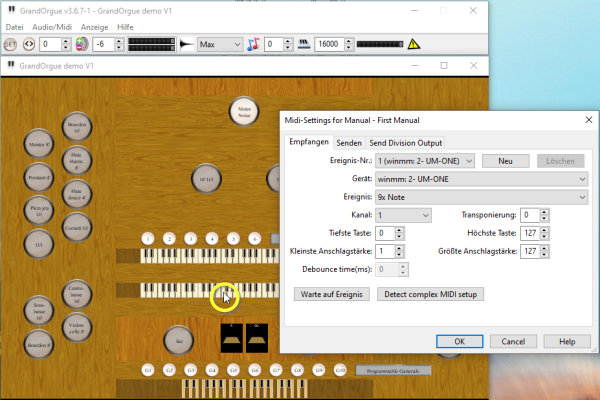Click the SET button in the toolbar
600x400 pixels.
(10, 44)
